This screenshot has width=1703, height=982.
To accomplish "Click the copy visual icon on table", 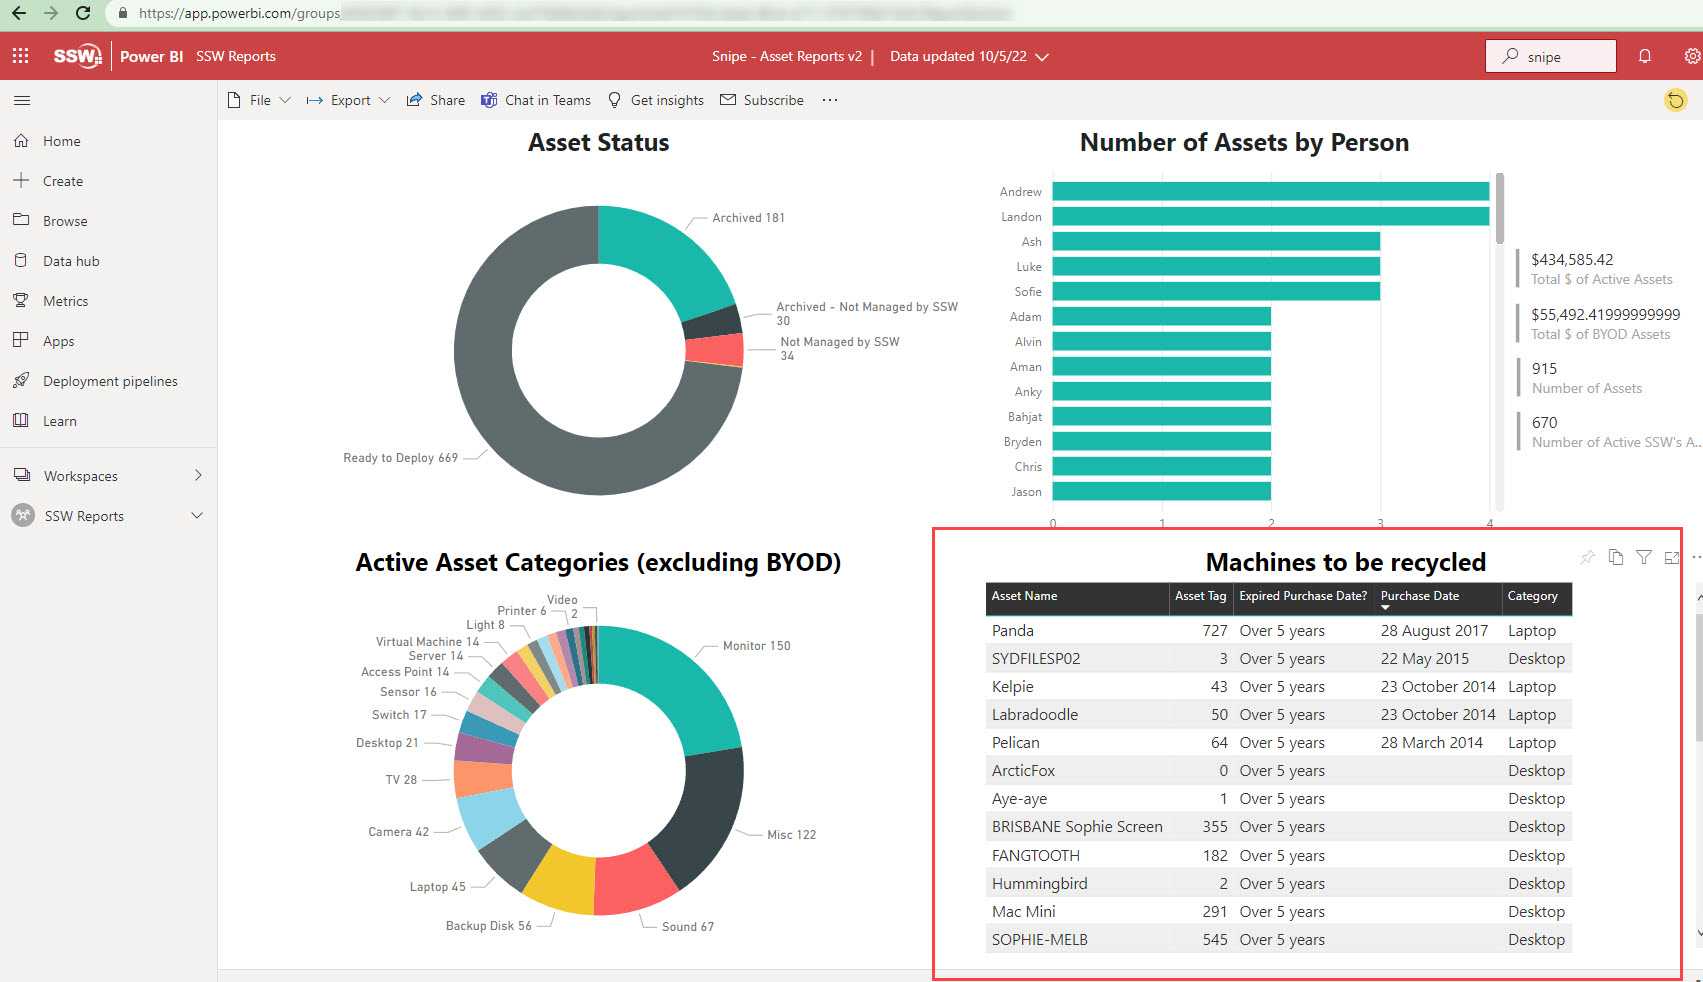I will click(x=1616, y=558).
